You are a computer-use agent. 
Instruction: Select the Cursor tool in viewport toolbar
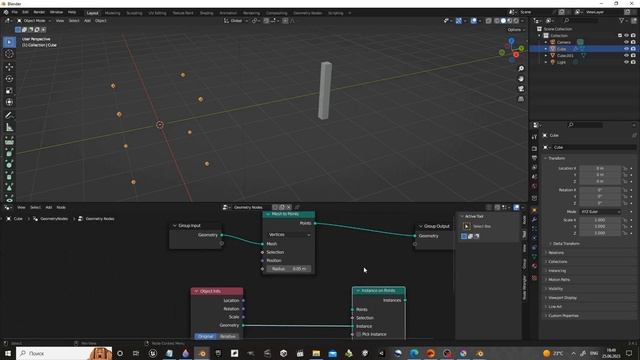pyautogui.click(x=9, y=54)
